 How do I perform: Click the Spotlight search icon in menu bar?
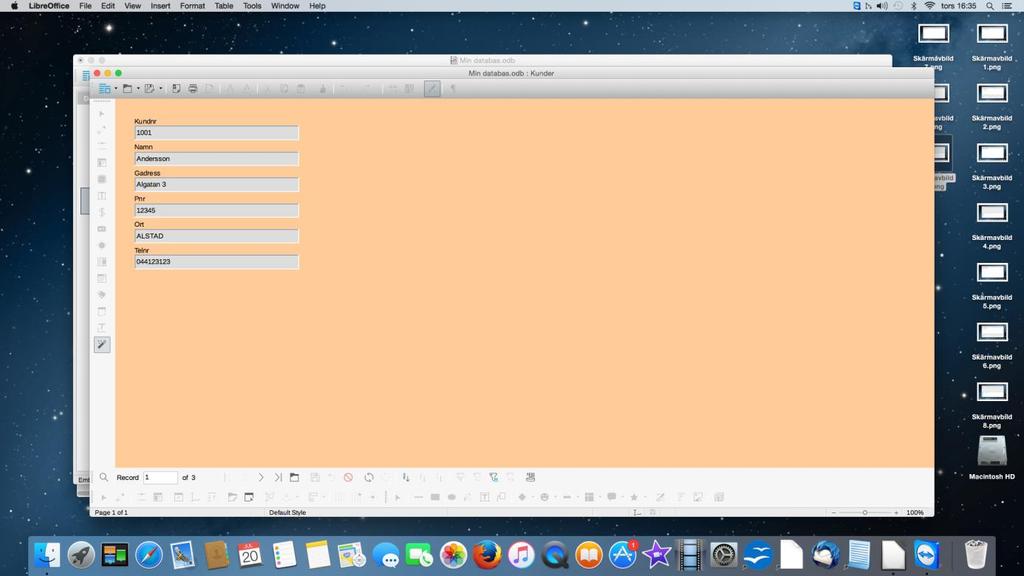click(x=990, y=6)
